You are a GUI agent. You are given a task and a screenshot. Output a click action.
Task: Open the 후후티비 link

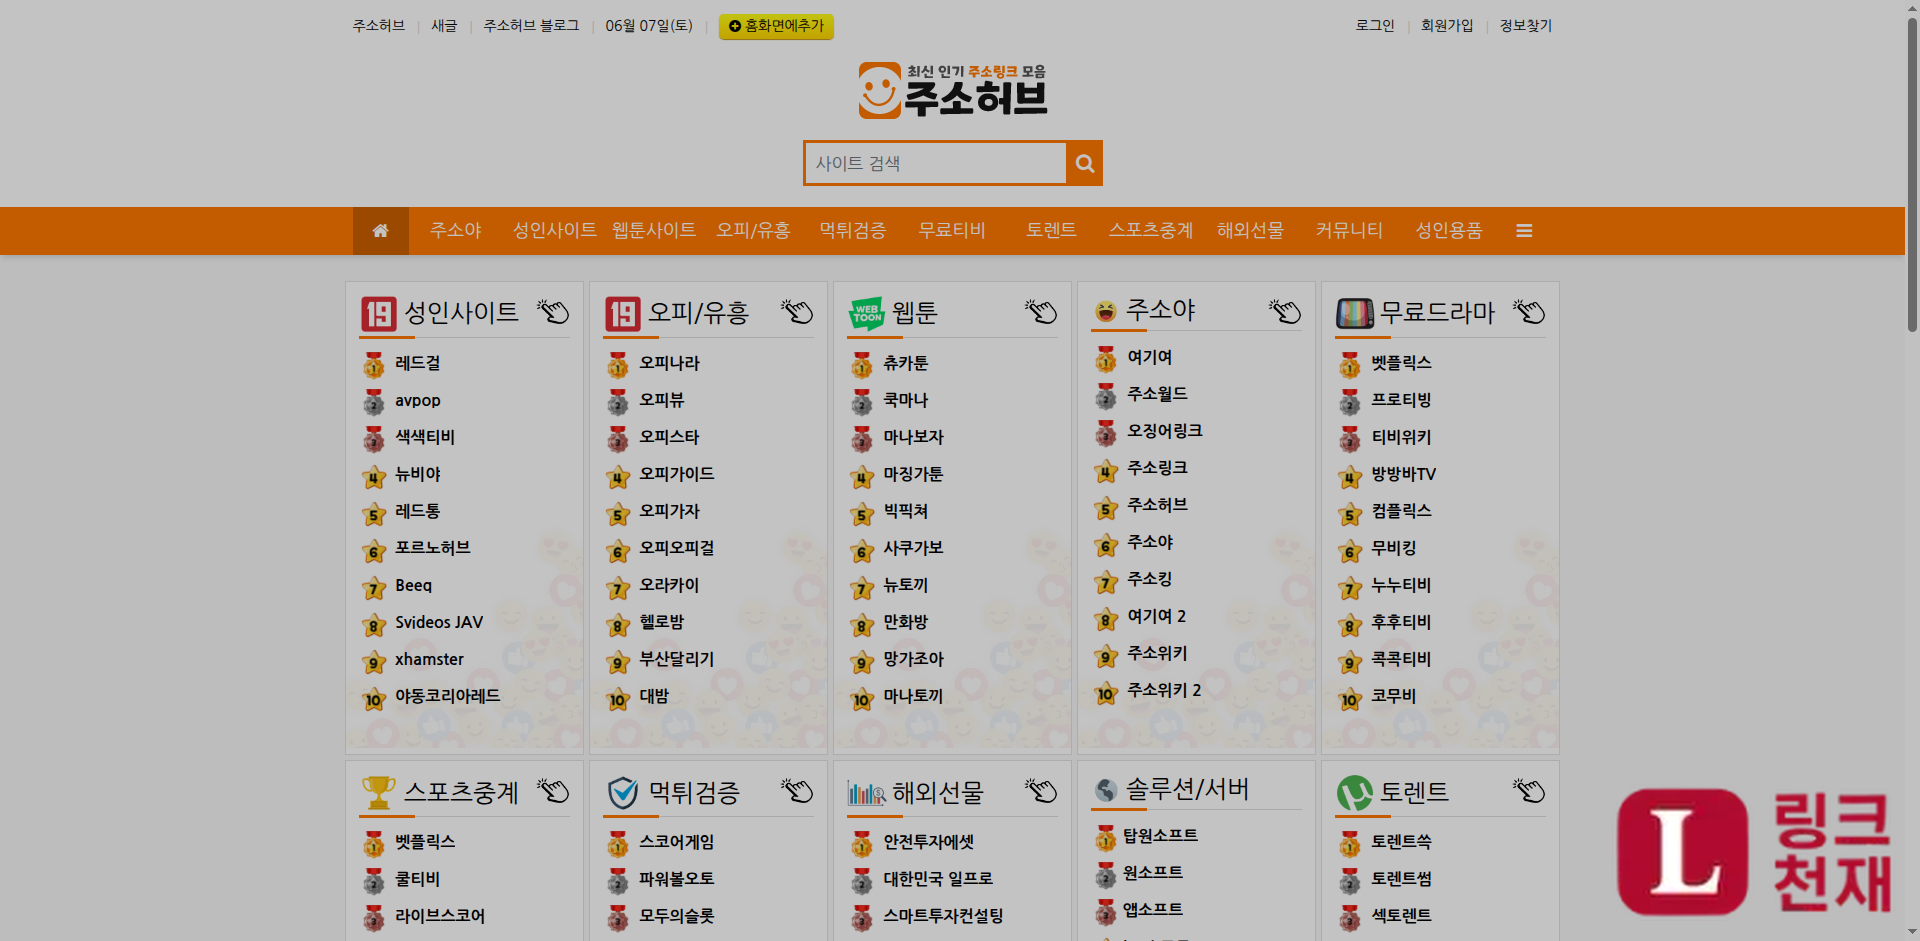pyautogui.click(x=1402, y=623)
